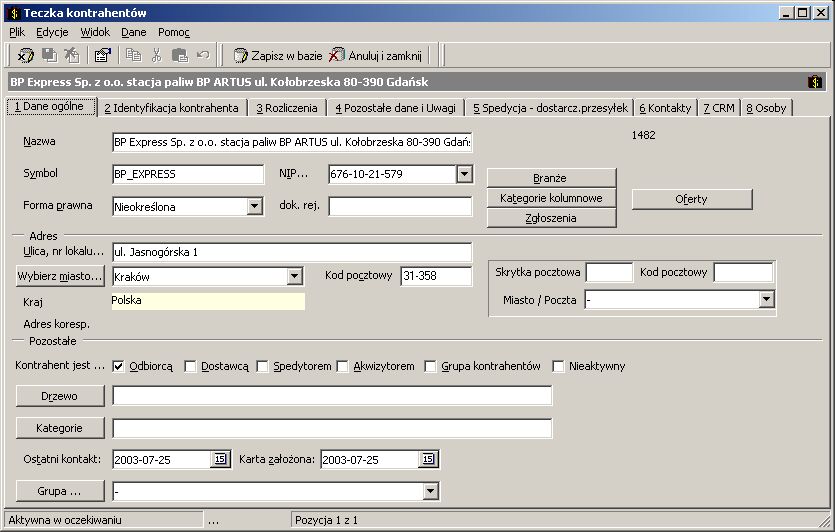Image resolution: width=835 pixels, height=532 pixels.
Task: Click the copy icon in toolbar
Action: tap(133, 55)
